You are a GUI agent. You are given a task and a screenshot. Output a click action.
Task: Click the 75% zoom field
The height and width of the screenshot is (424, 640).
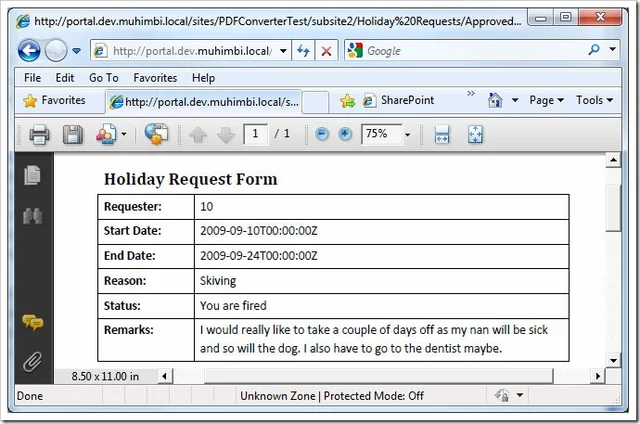tap(382, 134)
